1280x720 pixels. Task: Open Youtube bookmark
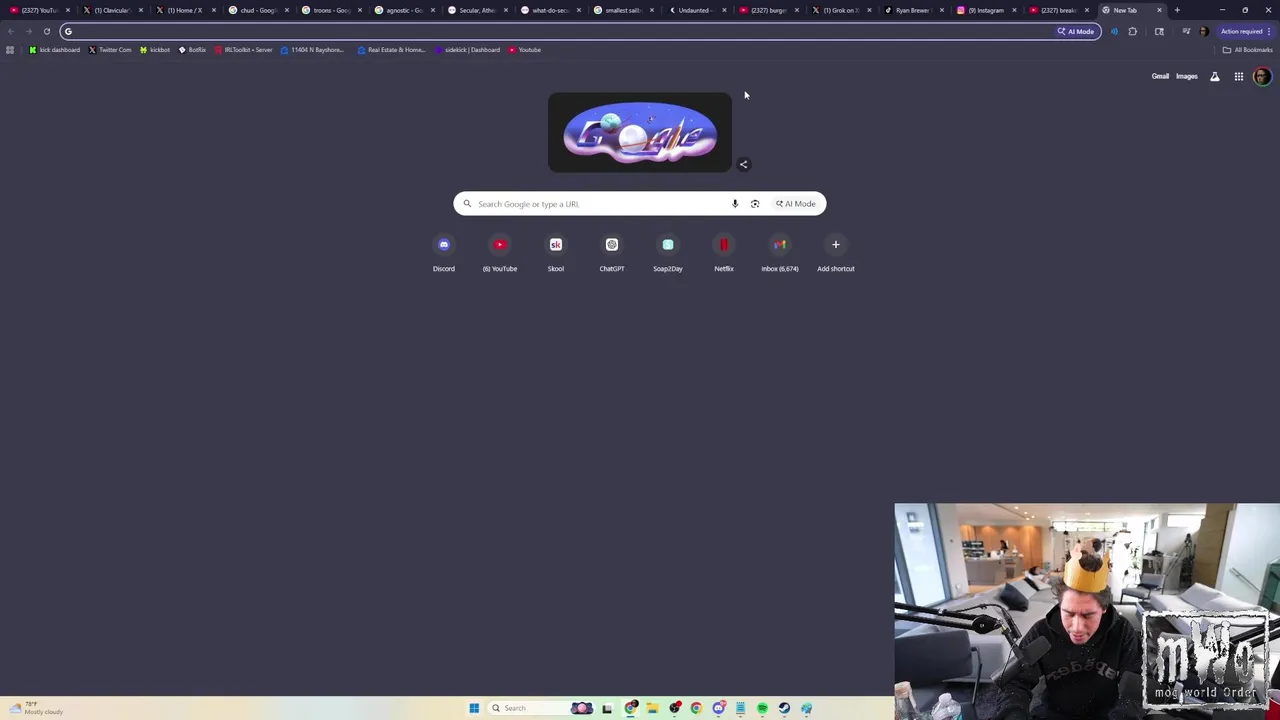click(525, 50)
